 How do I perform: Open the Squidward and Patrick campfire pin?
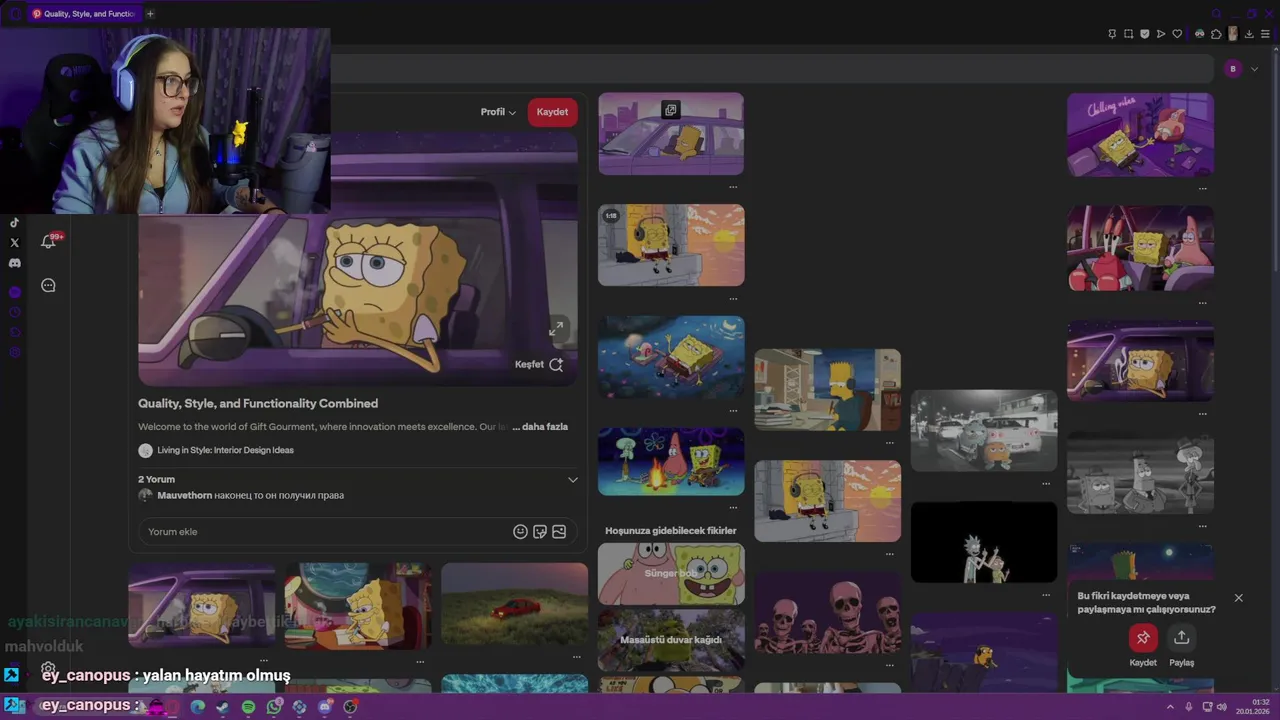(671, 461)
